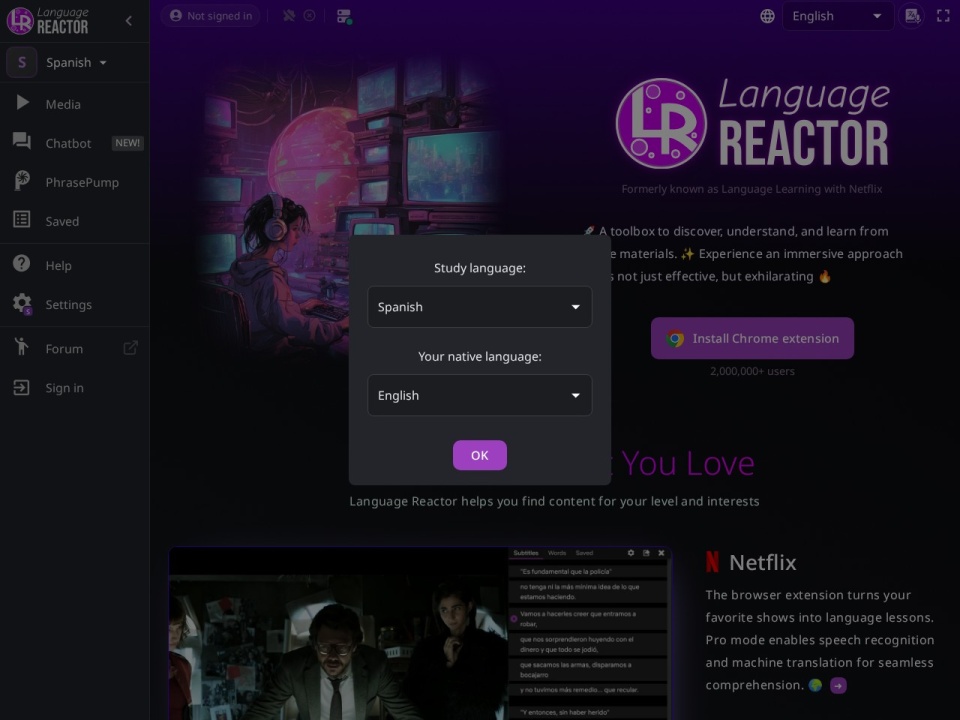Click the Language Reactor logo in the sidebar
This screenshot has width=960, height=720.
[x=48, y=20]
